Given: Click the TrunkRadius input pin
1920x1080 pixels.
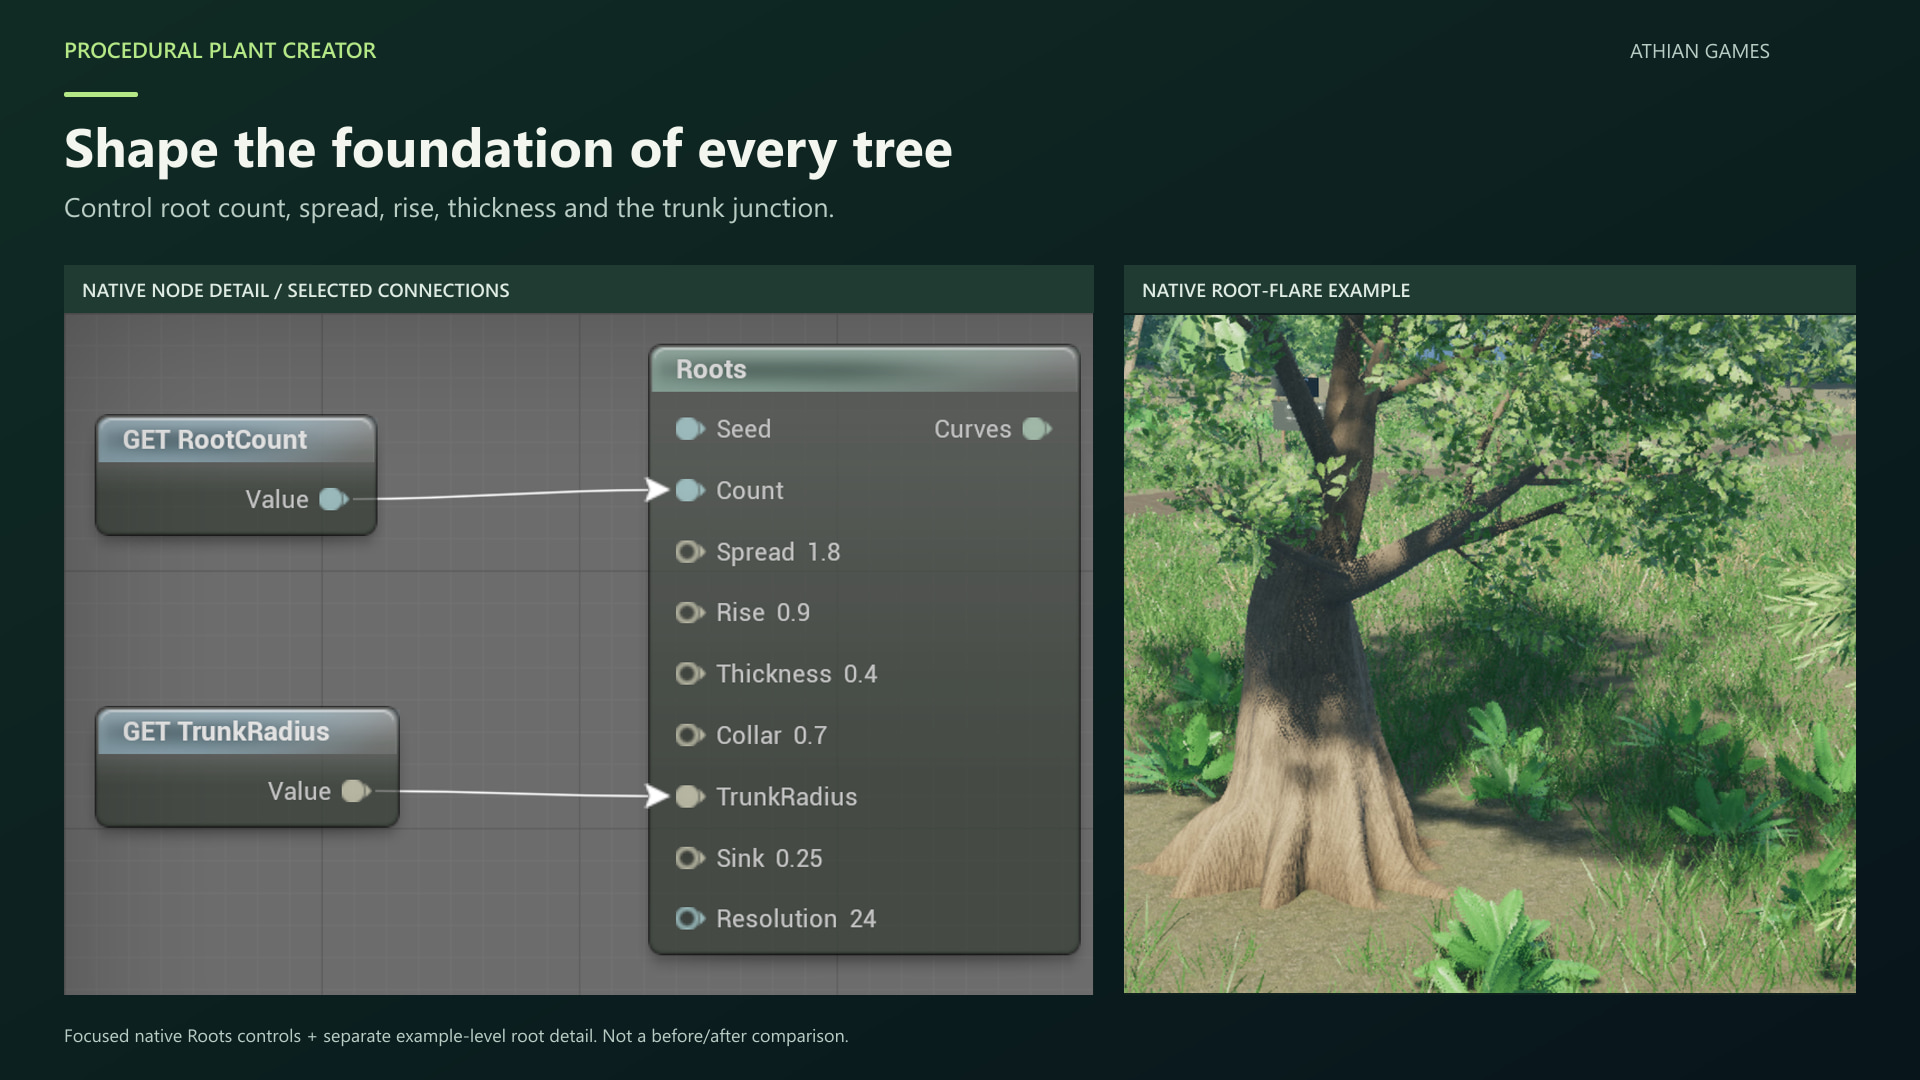Looking at the screenshot, I should tap(690, 797).
